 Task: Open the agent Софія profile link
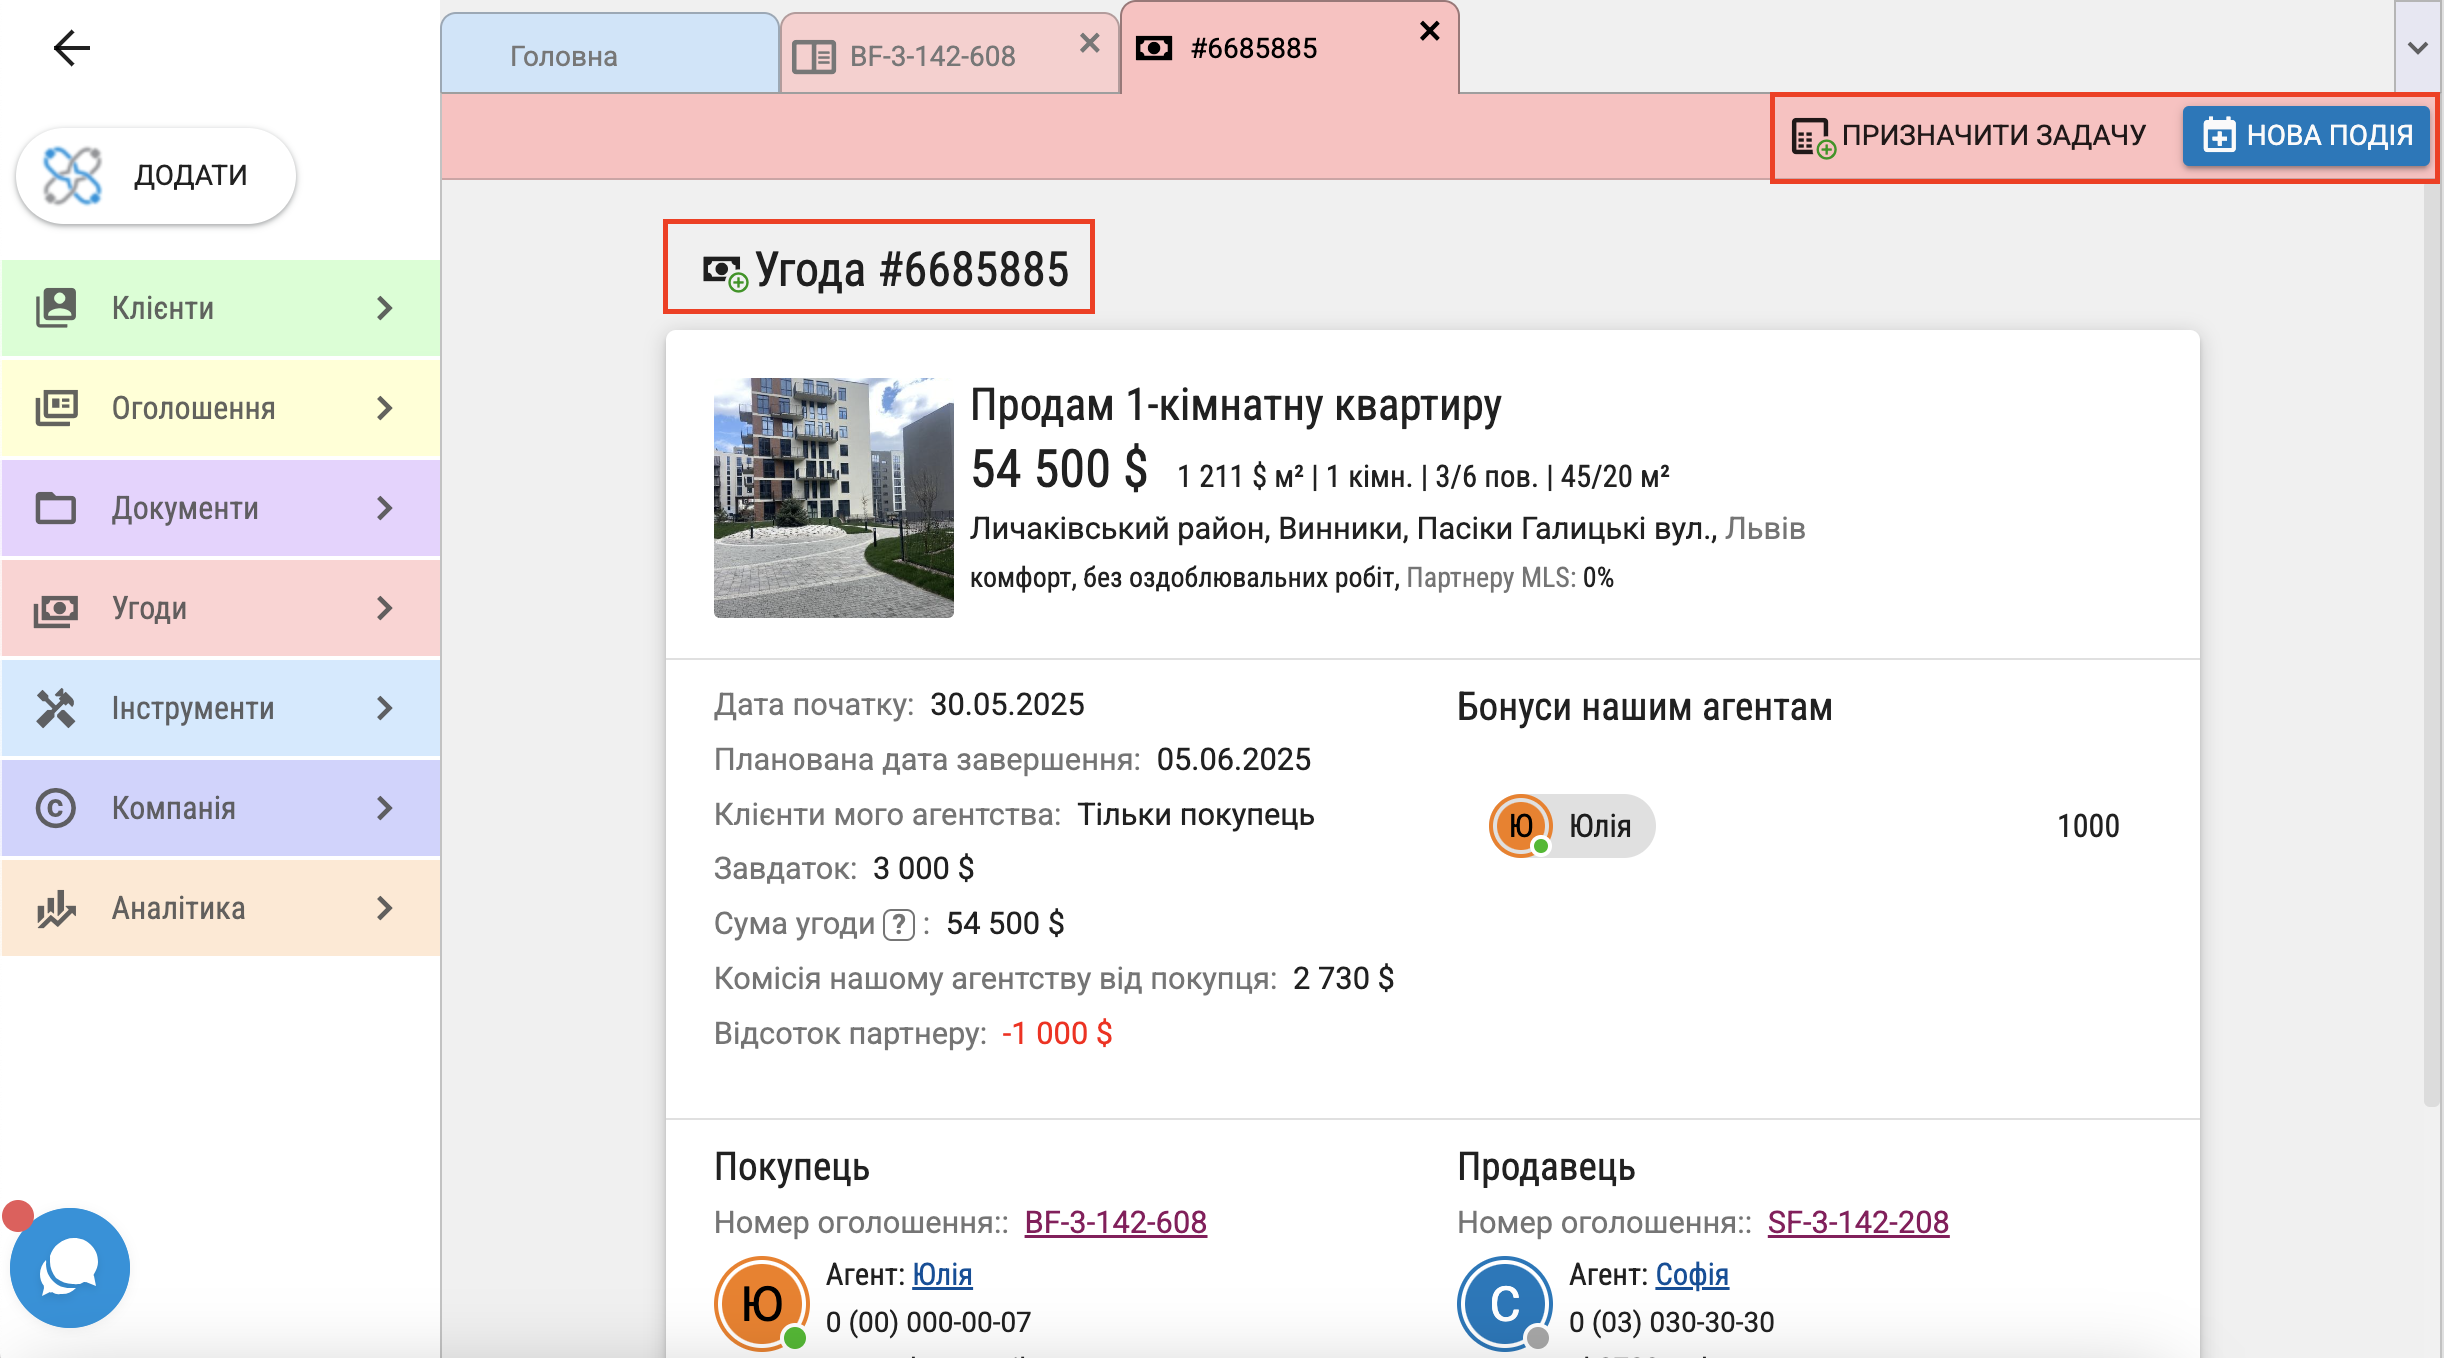(1692, 1275)
